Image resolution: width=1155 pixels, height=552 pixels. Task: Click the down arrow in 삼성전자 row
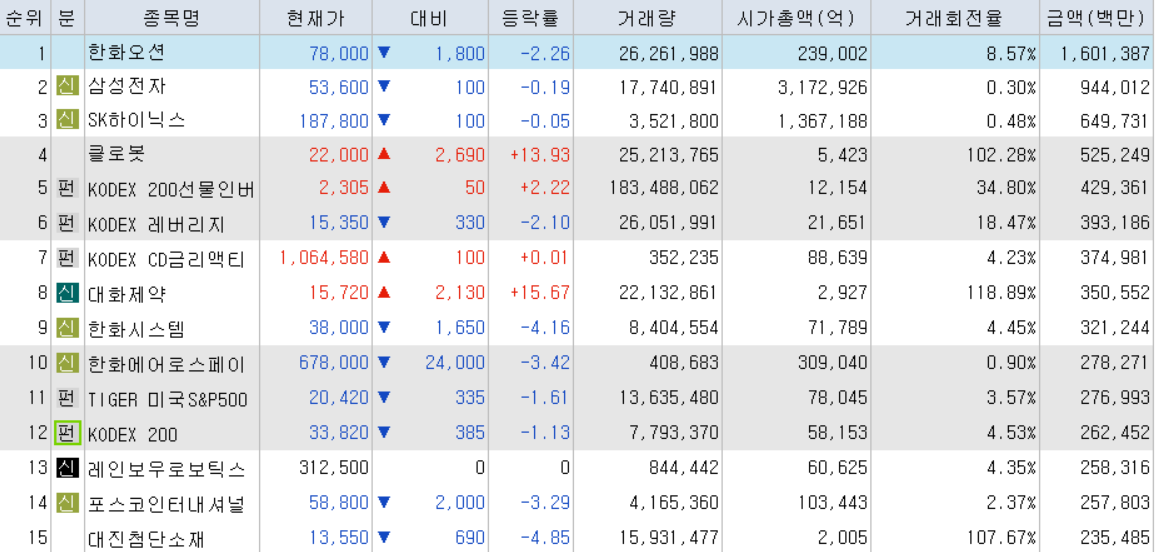click(383, 87)
